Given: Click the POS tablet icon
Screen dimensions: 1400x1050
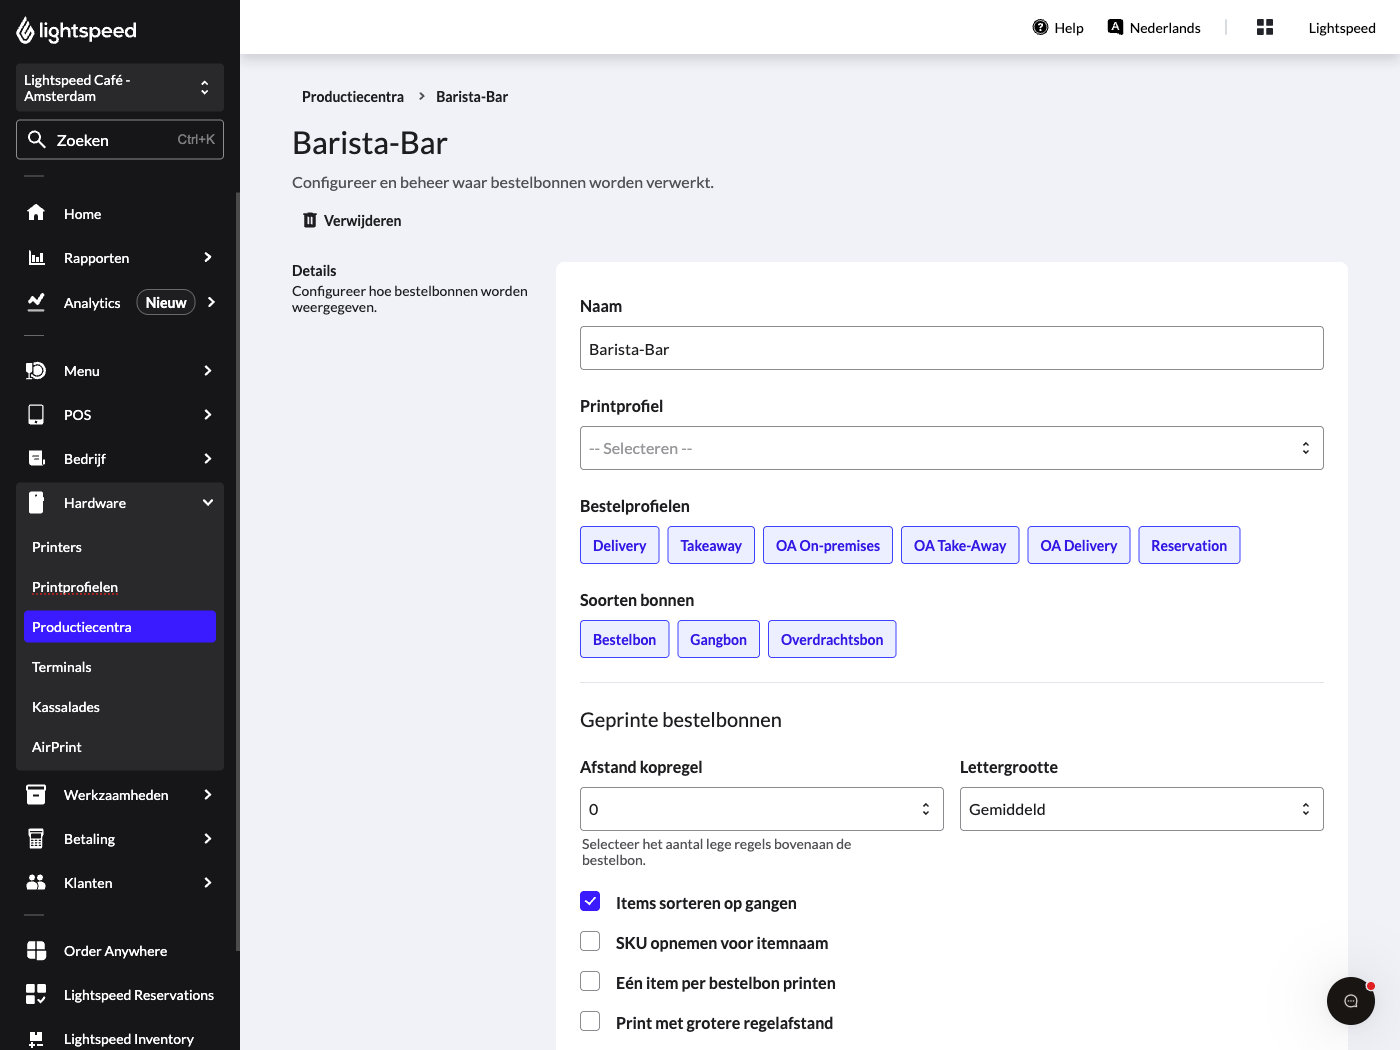Looking at the screenshot, I should click(x=36, y=414).
